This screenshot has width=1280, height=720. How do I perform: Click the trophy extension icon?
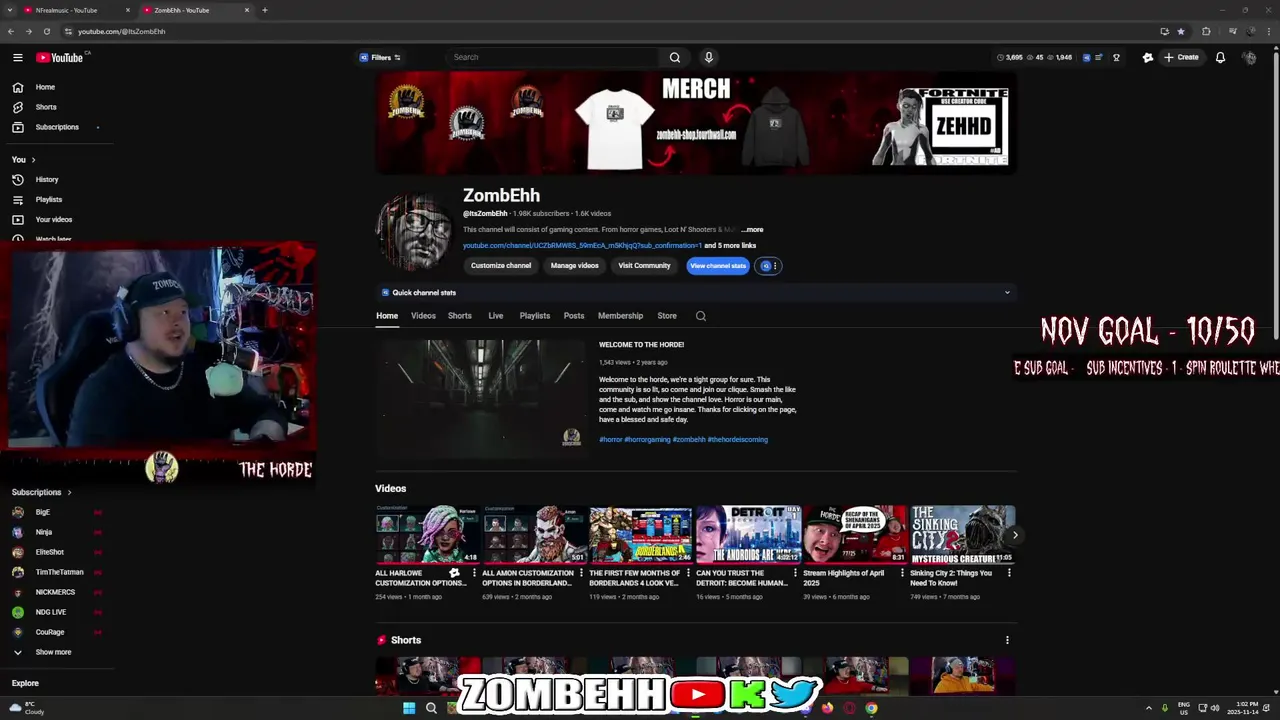coord(1116,57)
